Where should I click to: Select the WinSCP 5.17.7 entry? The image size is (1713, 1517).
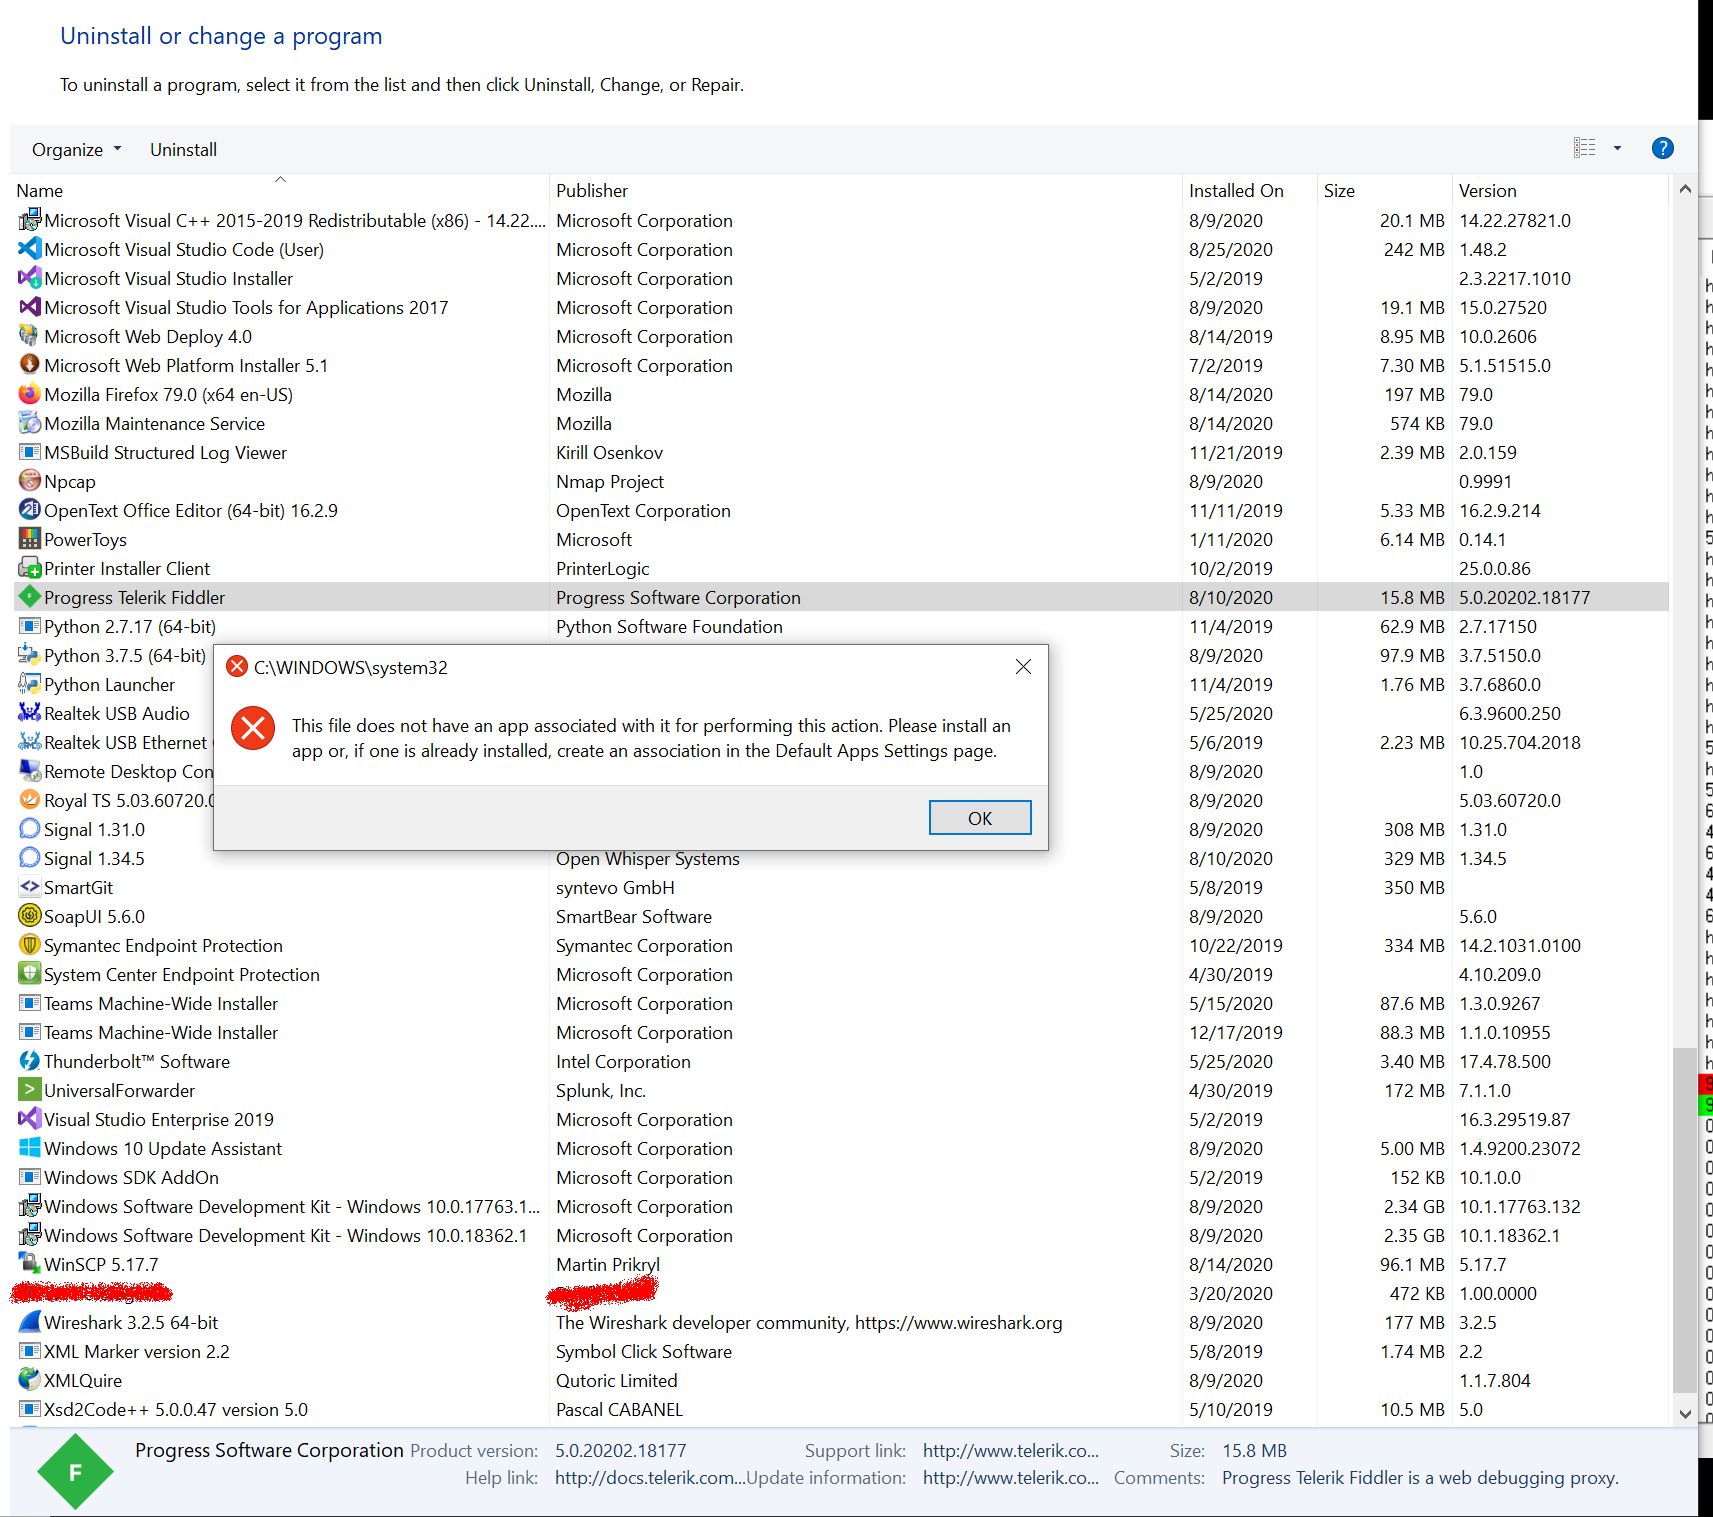click(101, 1265)
